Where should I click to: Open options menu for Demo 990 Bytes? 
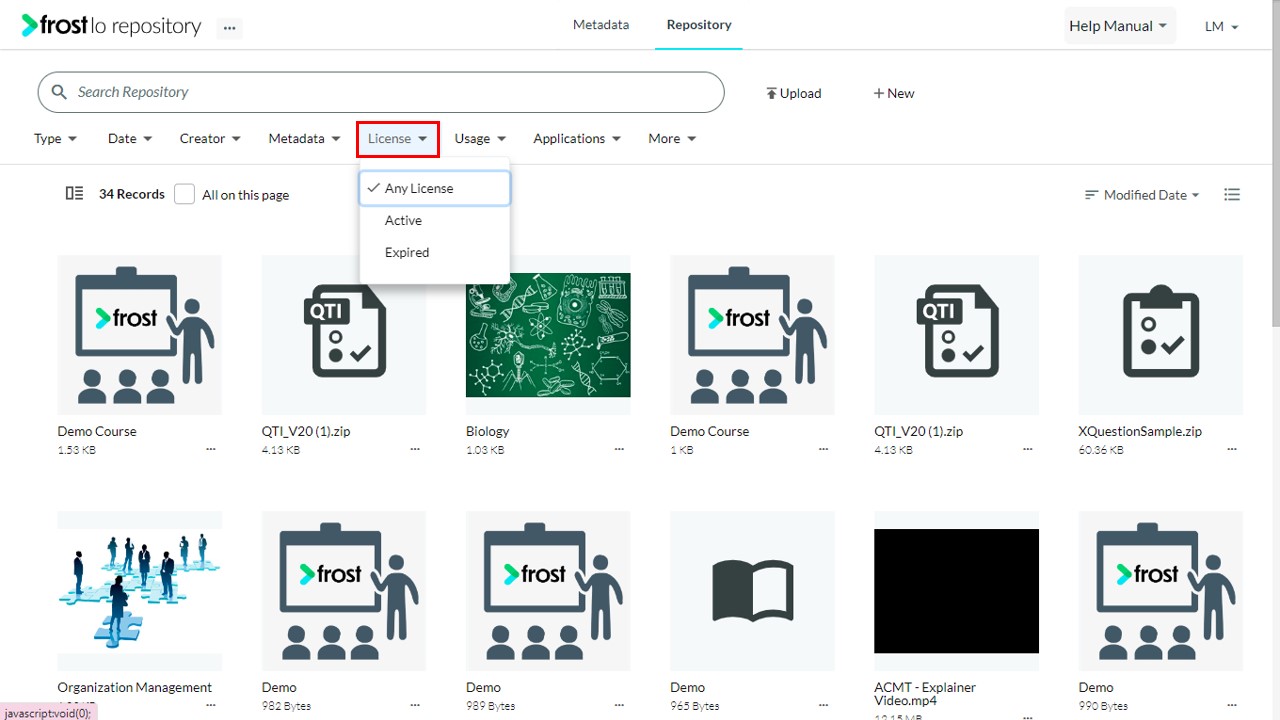[x=1232, y=706]
